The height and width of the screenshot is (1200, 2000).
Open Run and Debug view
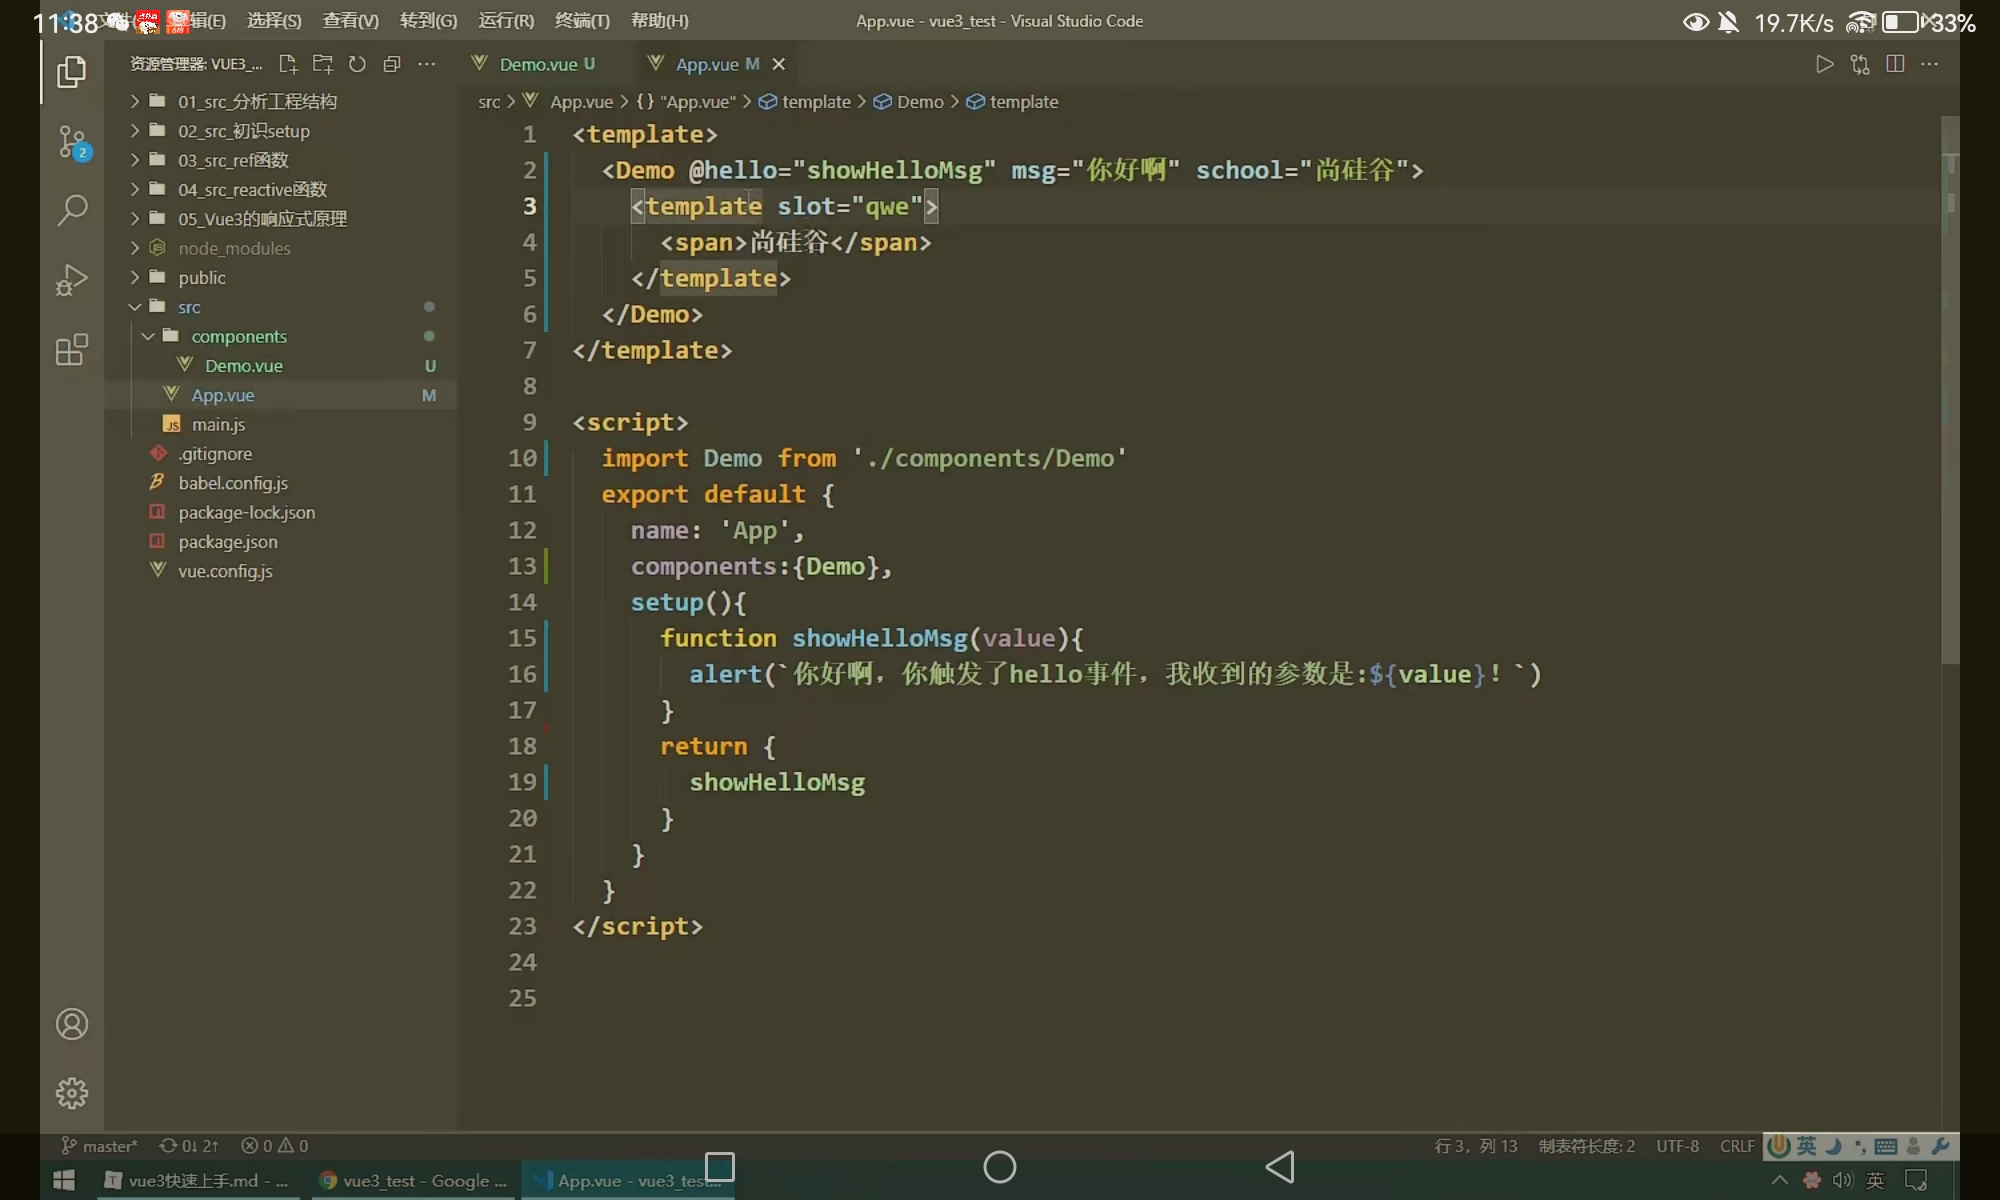[72, 280]
